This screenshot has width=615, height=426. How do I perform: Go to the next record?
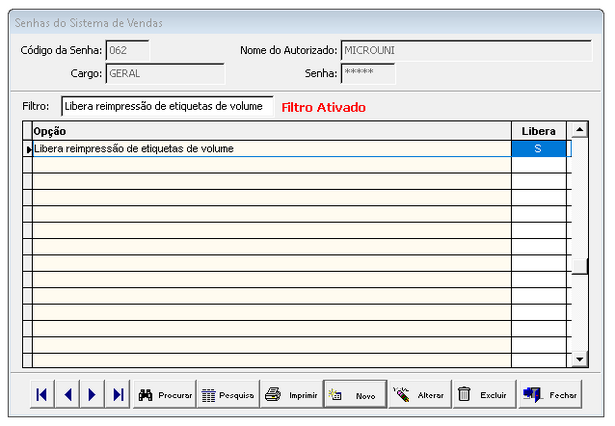click(x=93, y=395)
